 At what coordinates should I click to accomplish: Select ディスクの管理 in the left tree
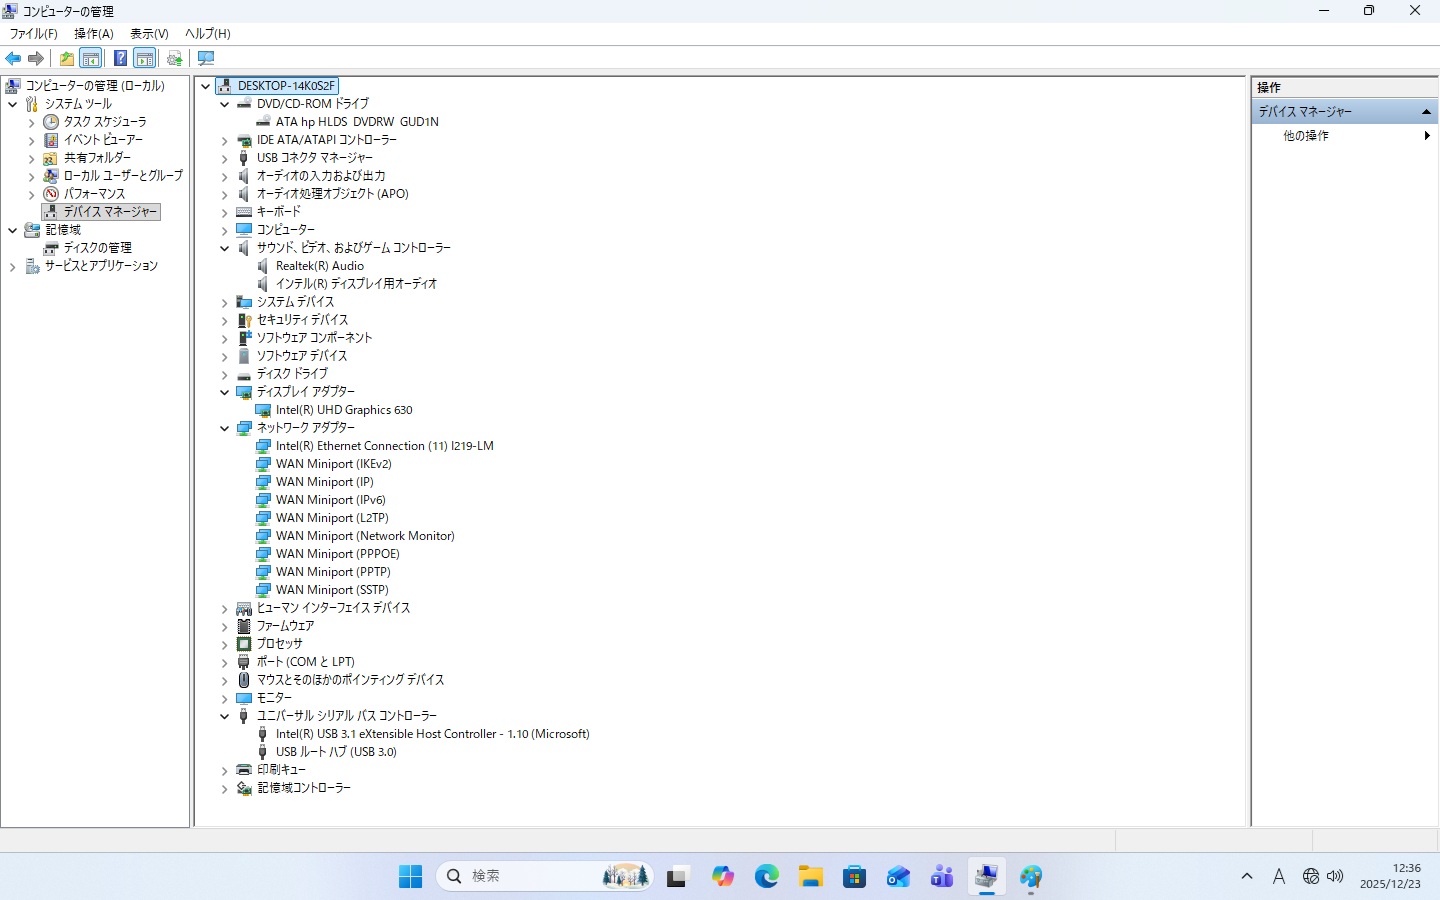tap(97, 248)
